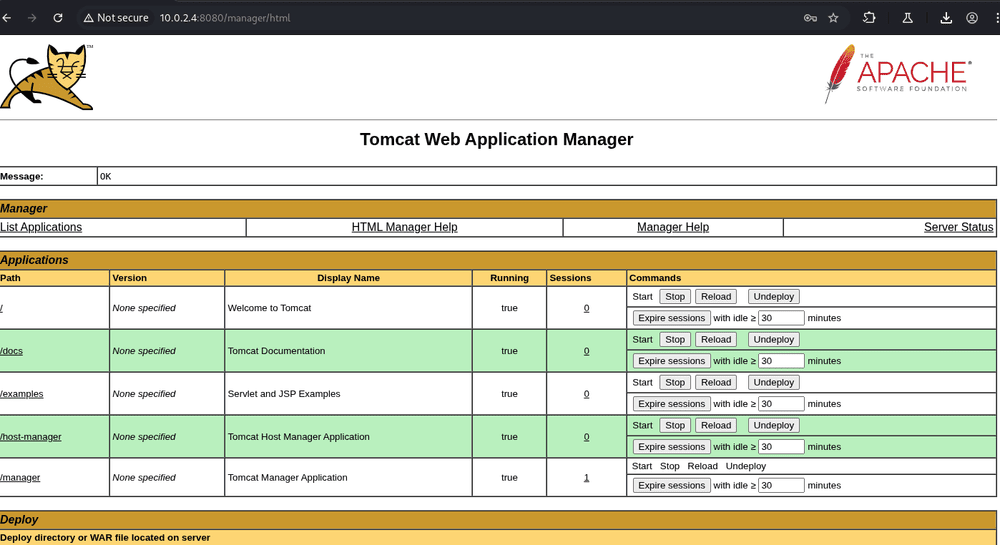1000x545 pixels.
Task: Open the Server Status link
Action: click(959, 227)
